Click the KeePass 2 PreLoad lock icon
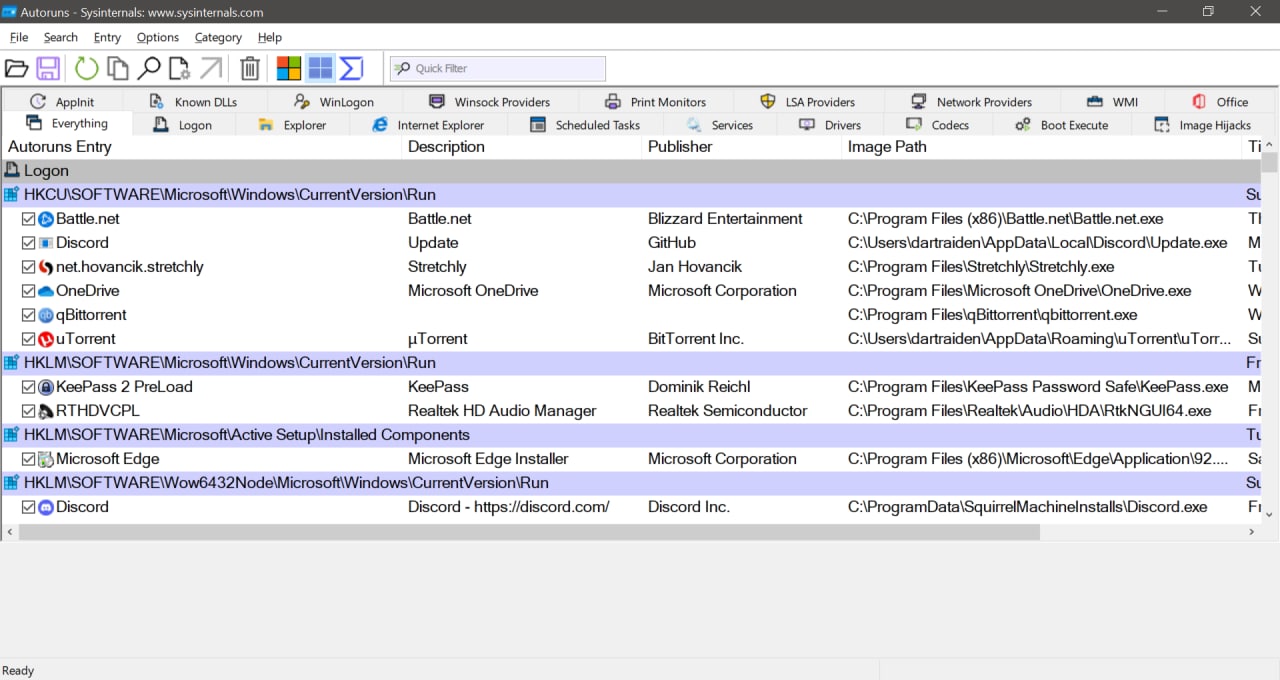Image resolution: width=1280 pixels, height=680 pixels. (46, 387)
